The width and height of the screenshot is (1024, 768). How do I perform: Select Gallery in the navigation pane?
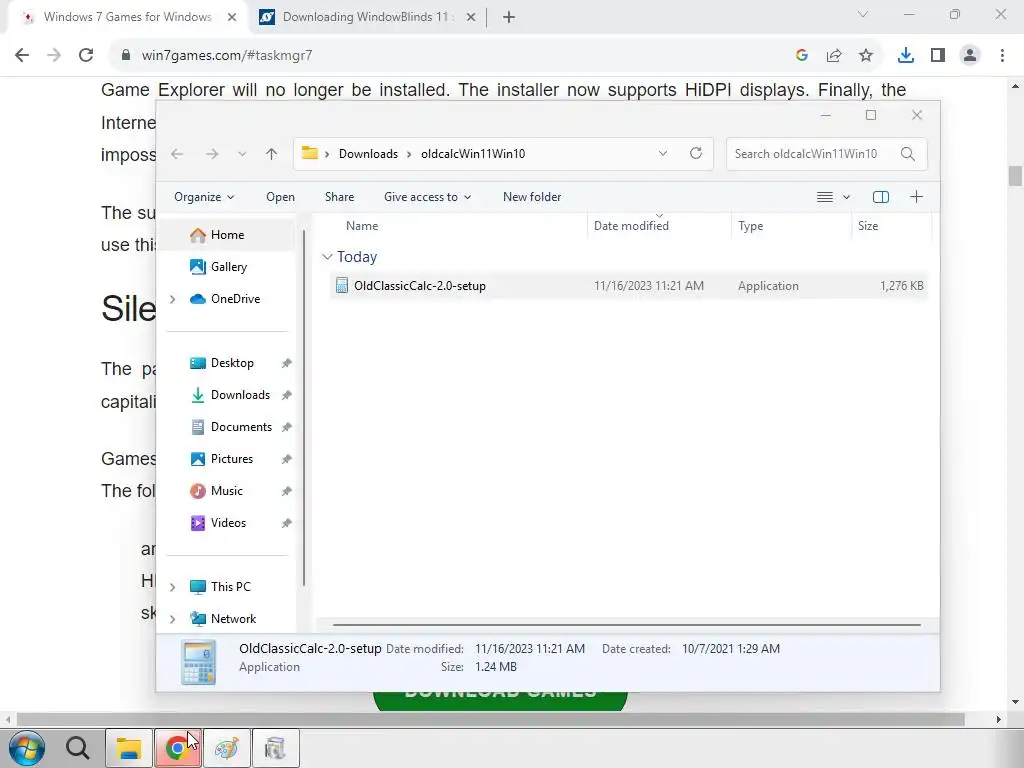227,267
